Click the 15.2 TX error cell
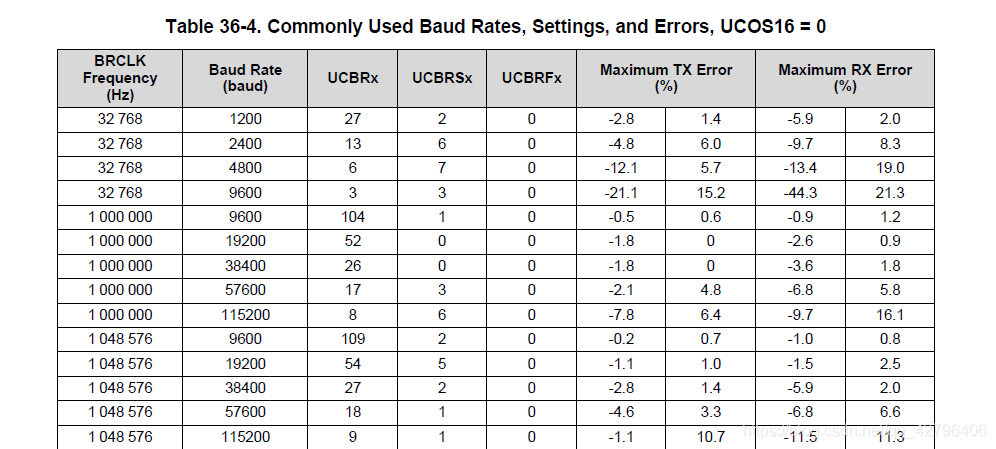This screenshot has width=996, height=449. [x=711, y=192]
